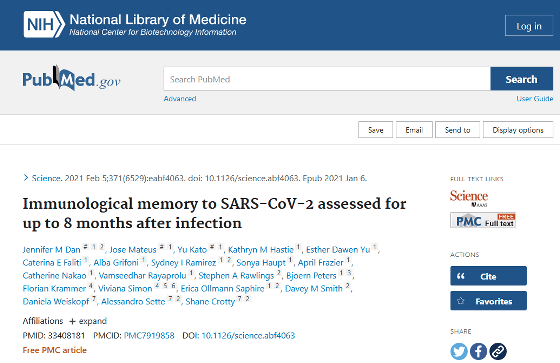The height and width of the screenshot is (363, 560).
Task: Share article via Twitter icon
Action: tap(459, 351)
